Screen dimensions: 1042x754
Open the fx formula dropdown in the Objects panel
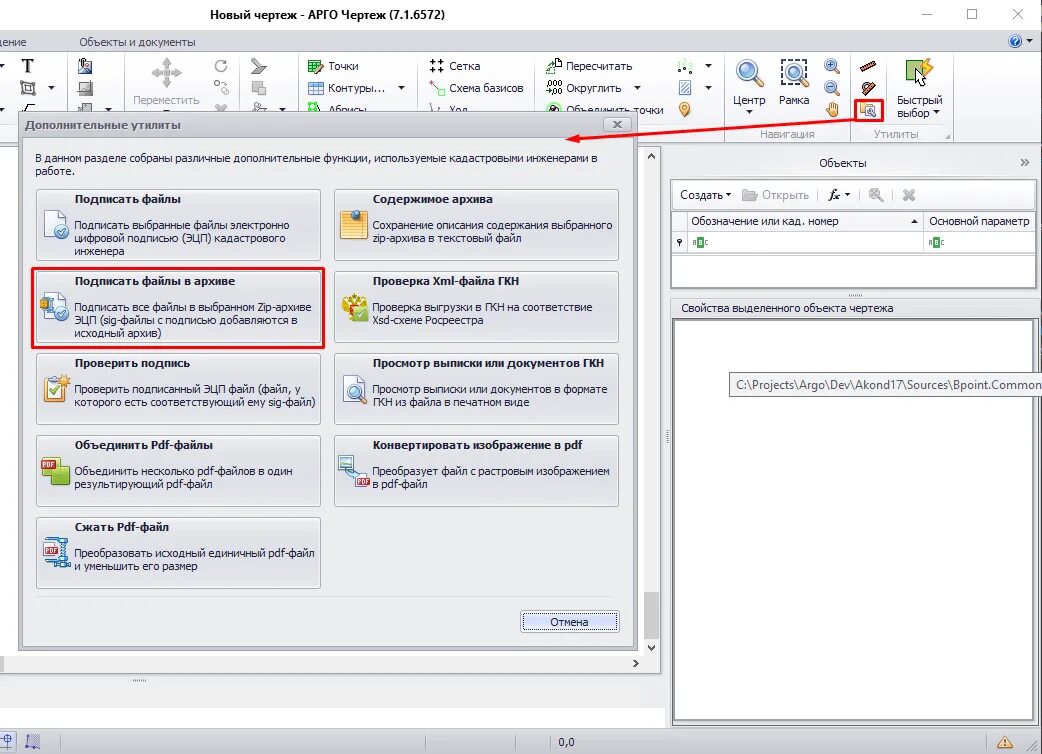(839, 195)
